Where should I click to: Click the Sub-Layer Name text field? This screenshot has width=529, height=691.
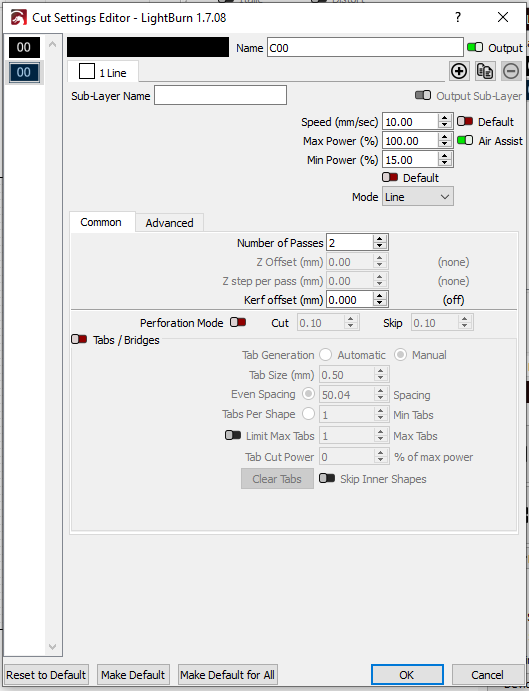click(x=220, y=95)
